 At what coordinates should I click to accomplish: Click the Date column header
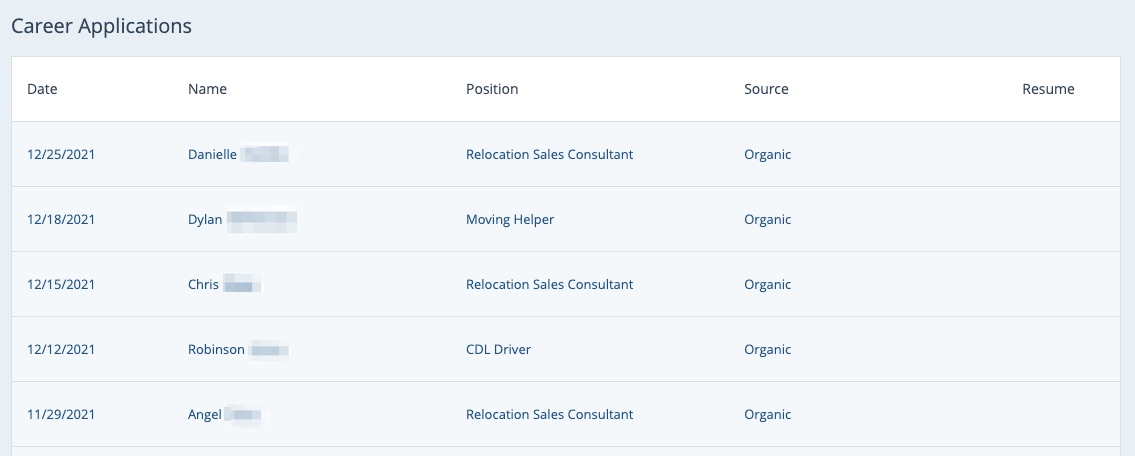pyautogui.click(x=42, y=89)
